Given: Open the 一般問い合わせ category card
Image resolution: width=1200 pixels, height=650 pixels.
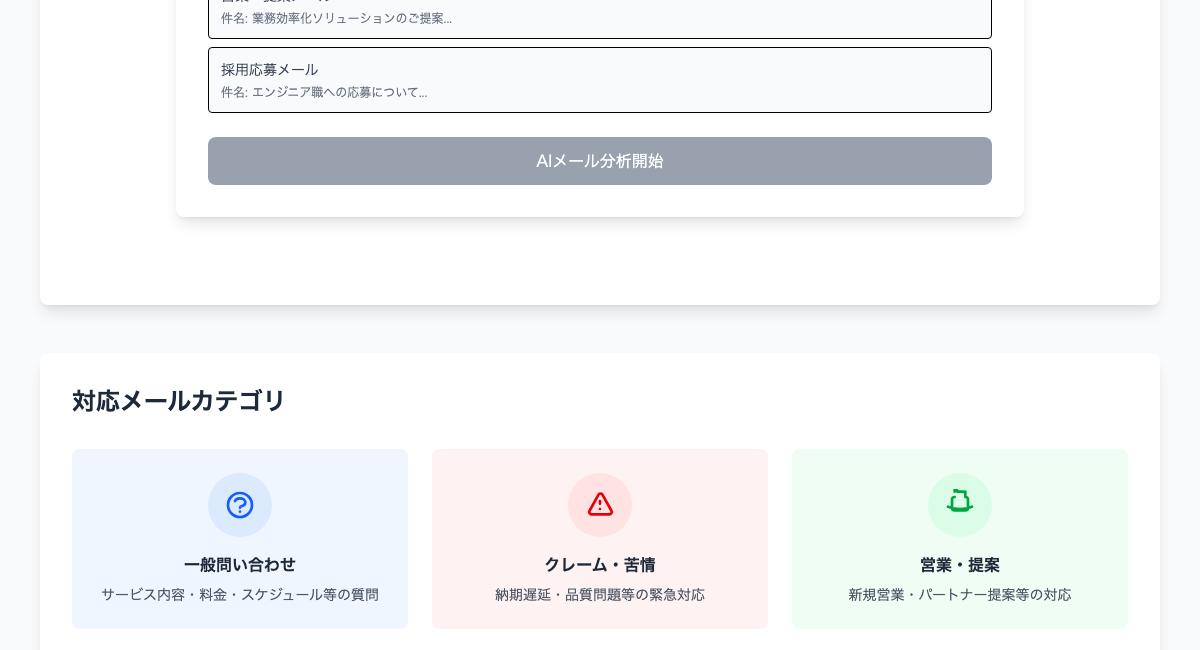Looking at the screenshot, I should 240,539.
